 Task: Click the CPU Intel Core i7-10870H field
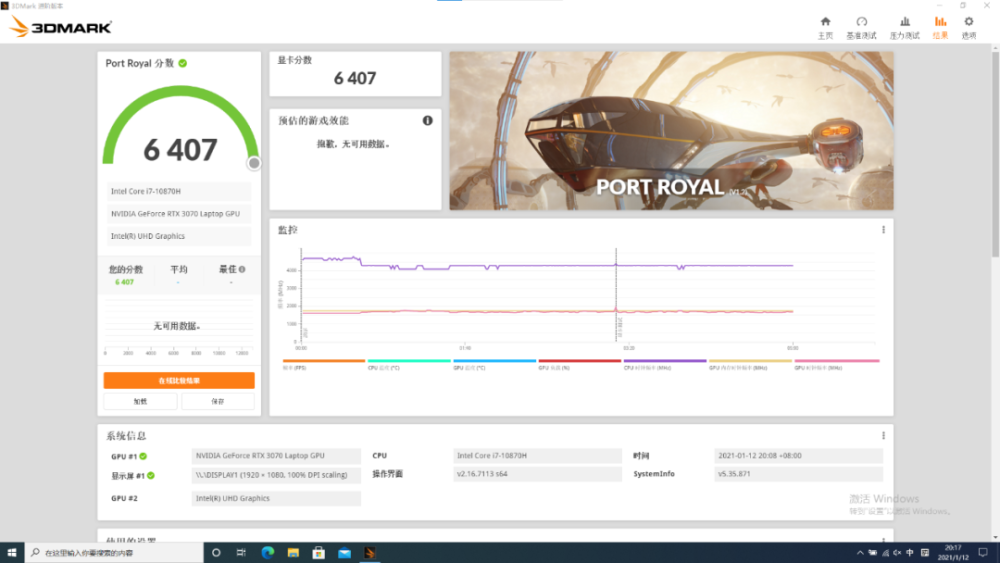(x=538, y=455)
